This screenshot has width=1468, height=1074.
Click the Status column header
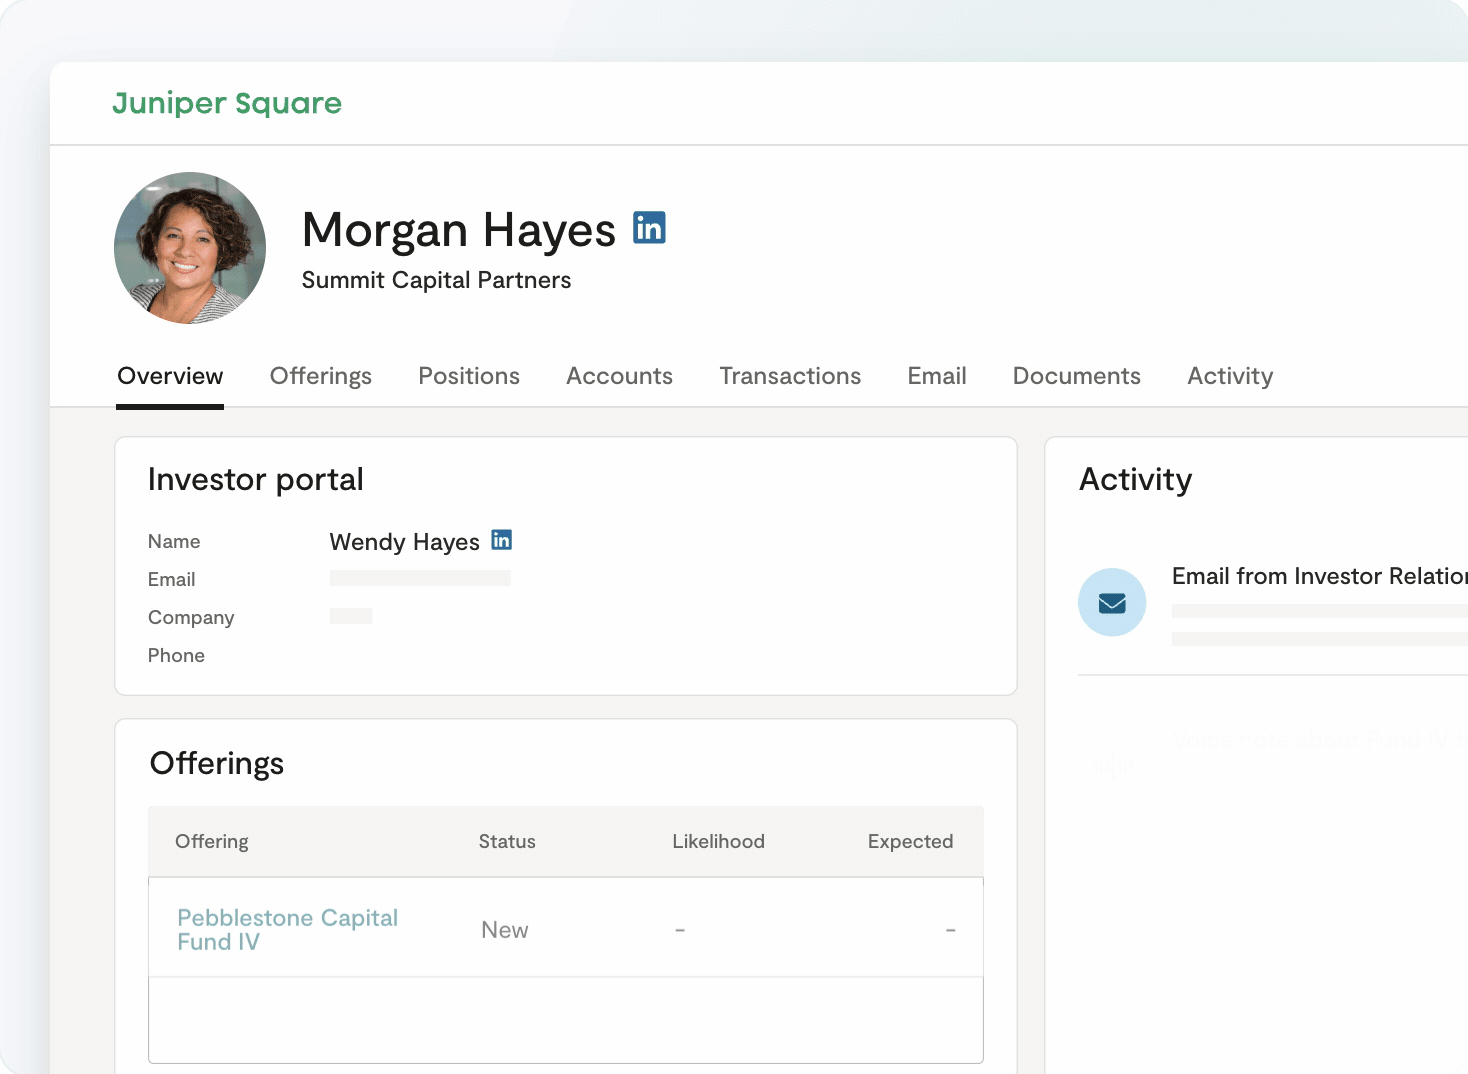pos(507,842)
